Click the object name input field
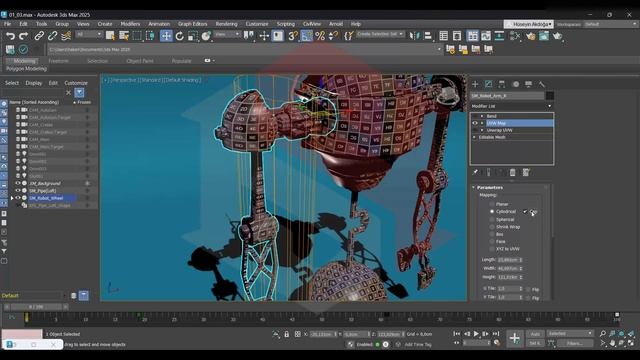640x360 pixels. (507, 96)
